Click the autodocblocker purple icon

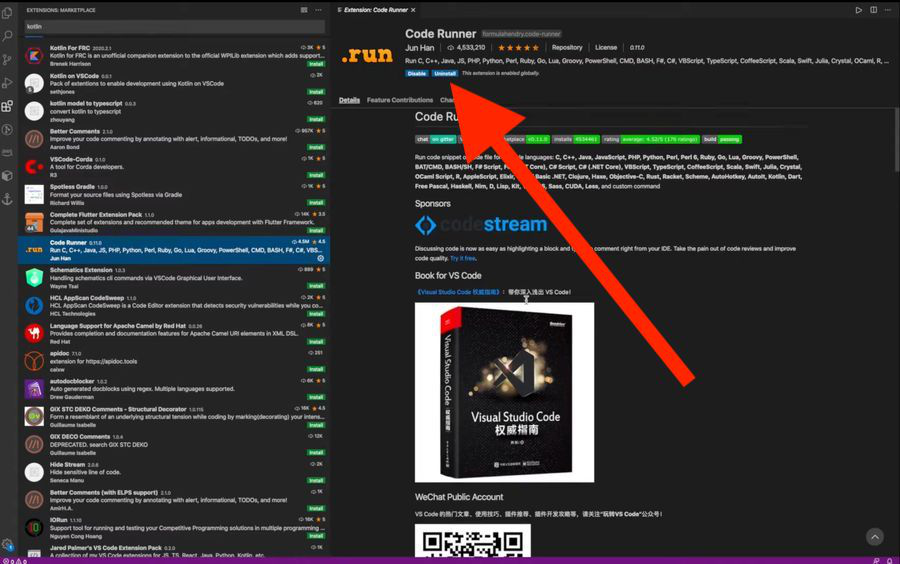[34, 389]
